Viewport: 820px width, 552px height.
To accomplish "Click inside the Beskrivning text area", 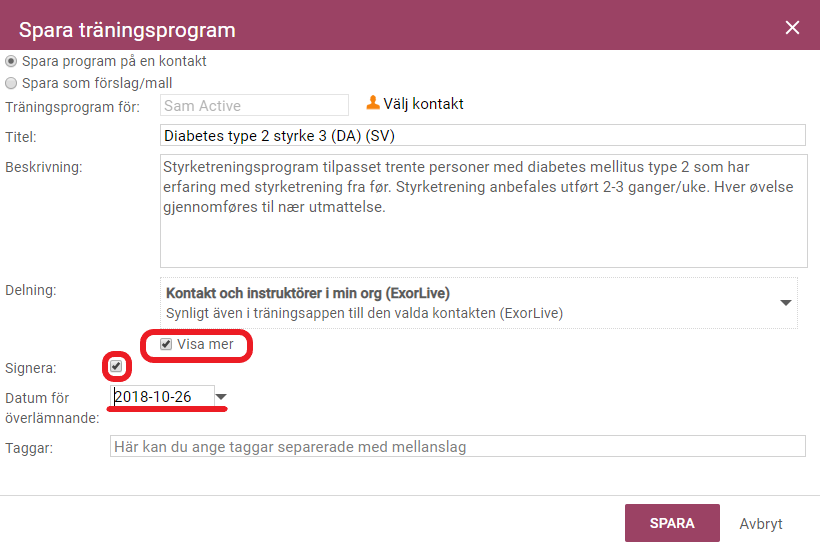I will pyautogui.click(x=484, y=211).
